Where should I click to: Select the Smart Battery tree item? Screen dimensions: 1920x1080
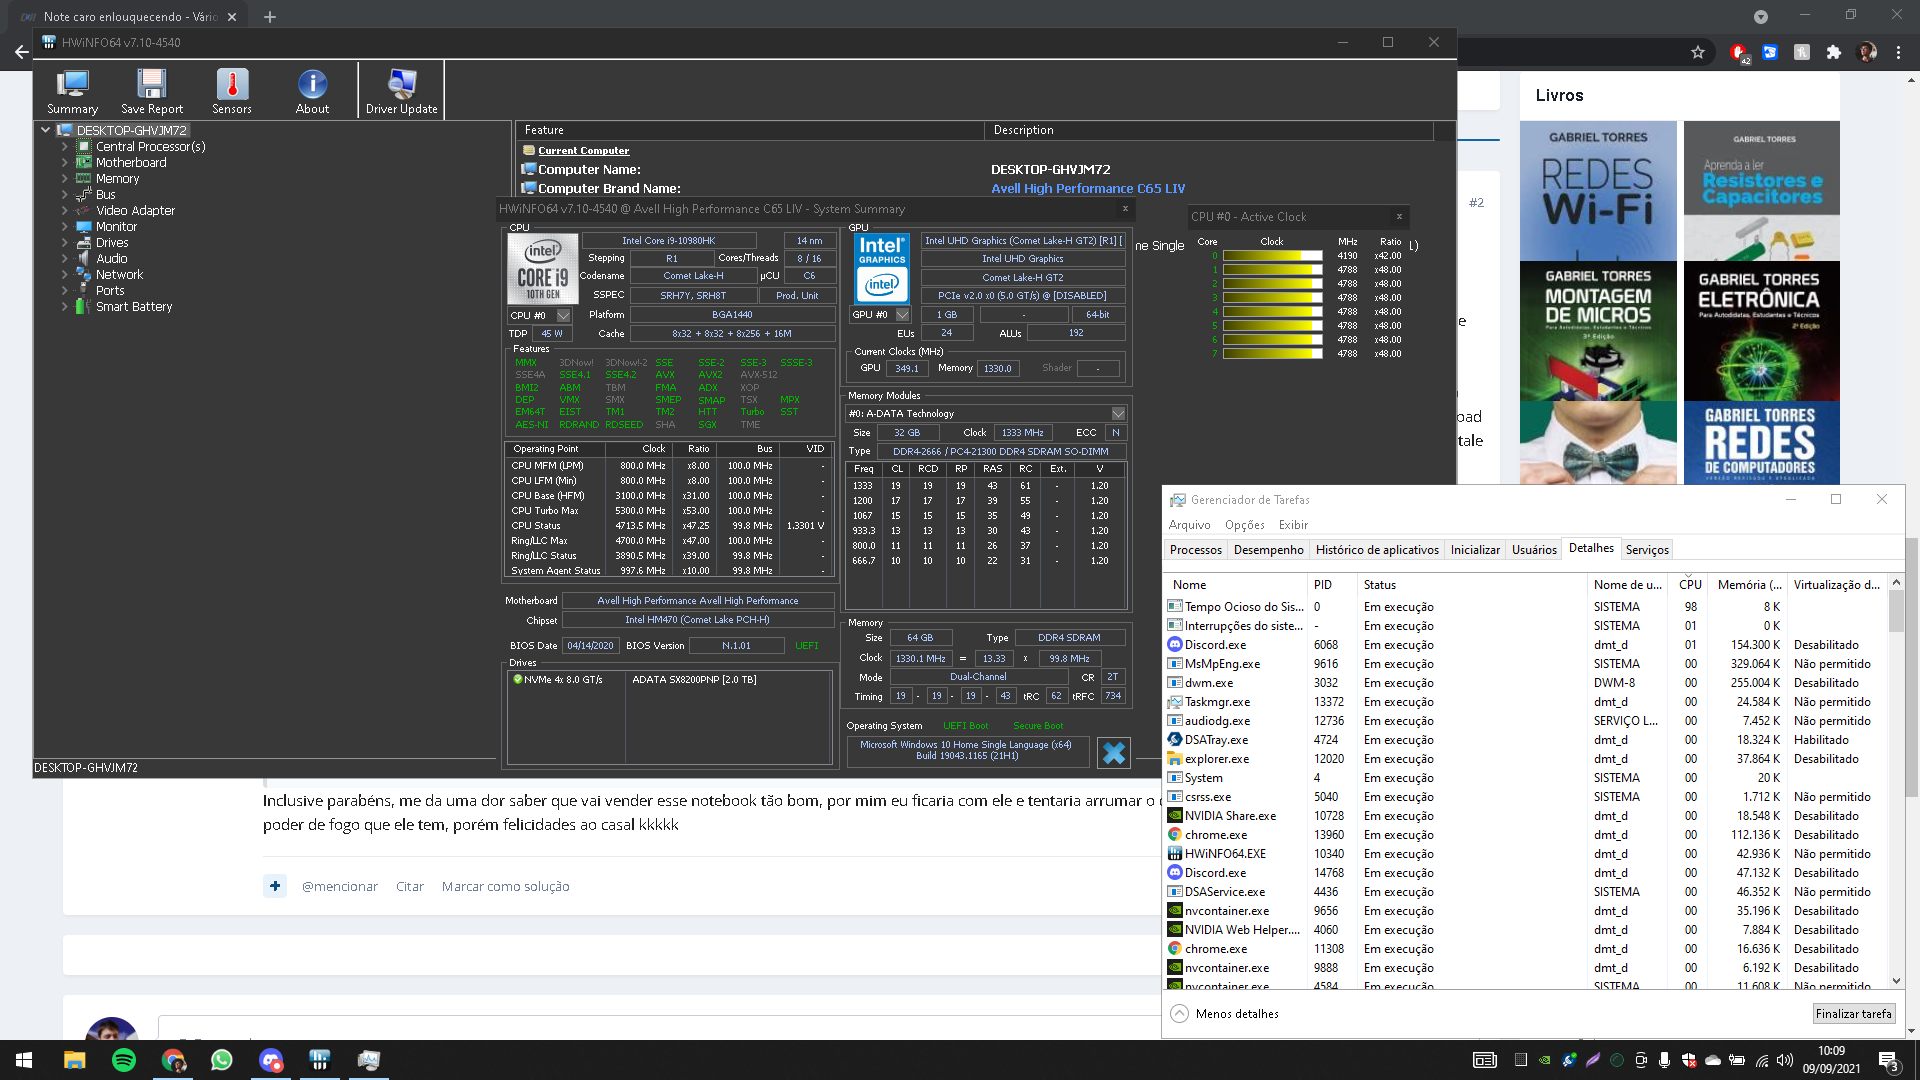click(x=134, y=306)
